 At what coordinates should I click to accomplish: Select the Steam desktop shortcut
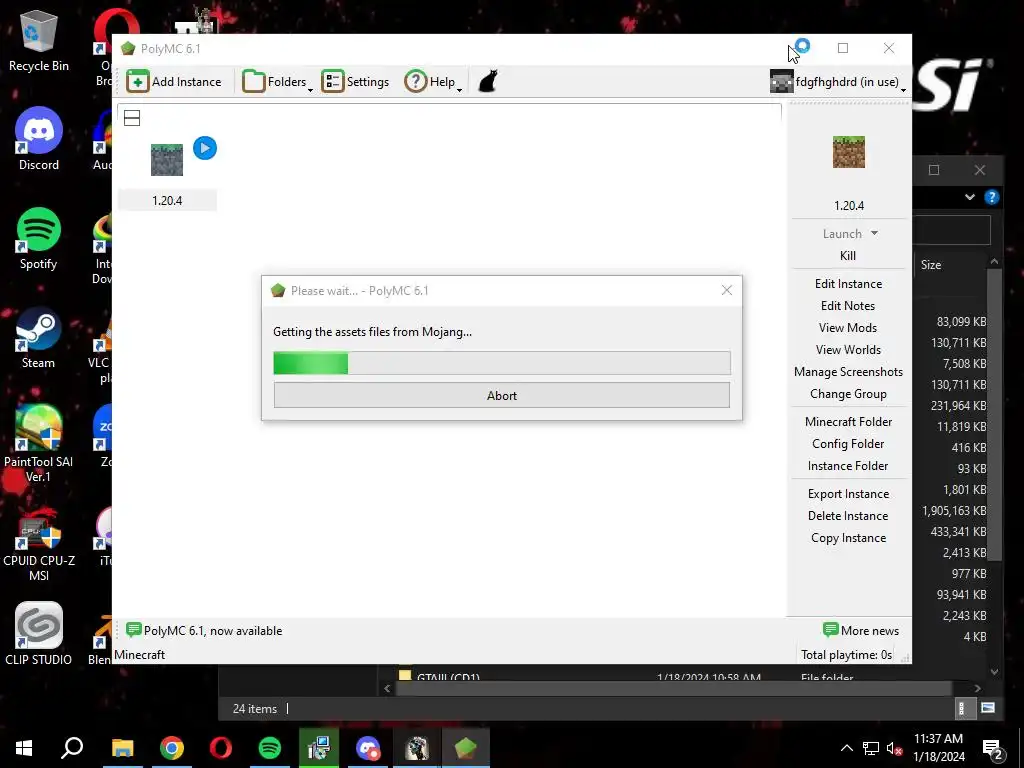[x=39, y=338]
